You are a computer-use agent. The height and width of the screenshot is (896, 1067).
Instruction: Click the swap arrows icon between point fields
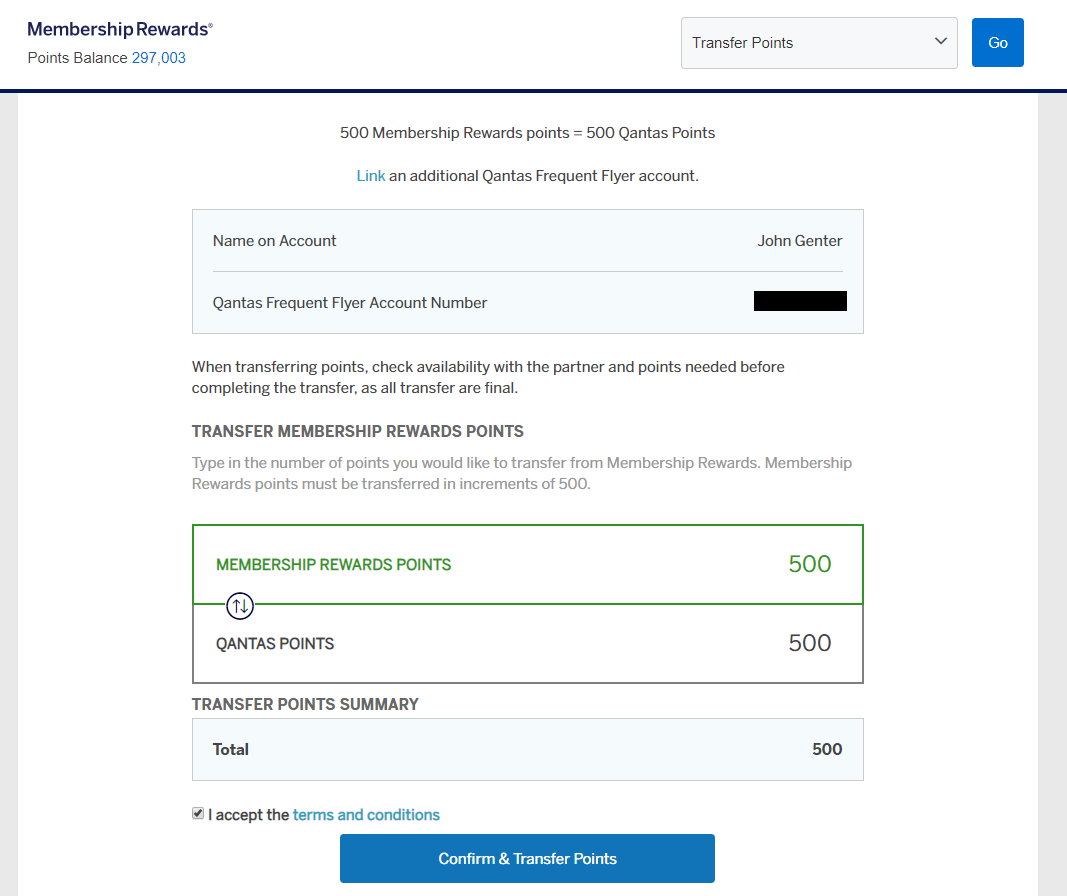click(x=240, y=605)
